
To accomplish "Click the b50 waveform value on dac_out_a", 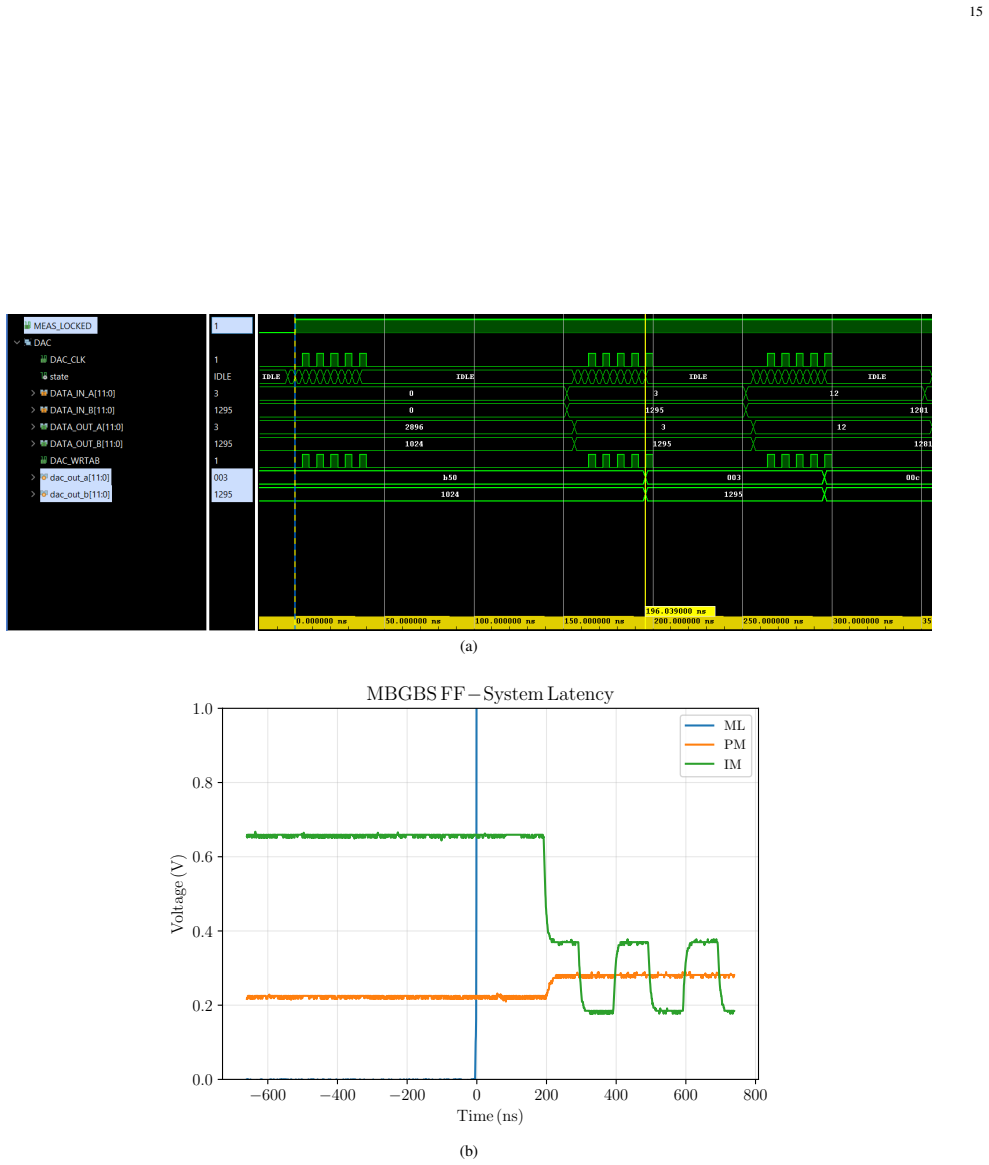I will (x=450, y=478).
